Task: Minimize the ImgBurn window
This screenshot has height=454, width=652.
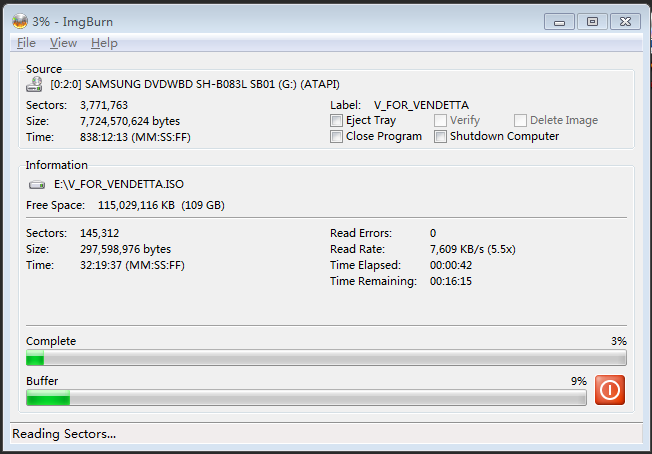Action: (x=559, y=22)
